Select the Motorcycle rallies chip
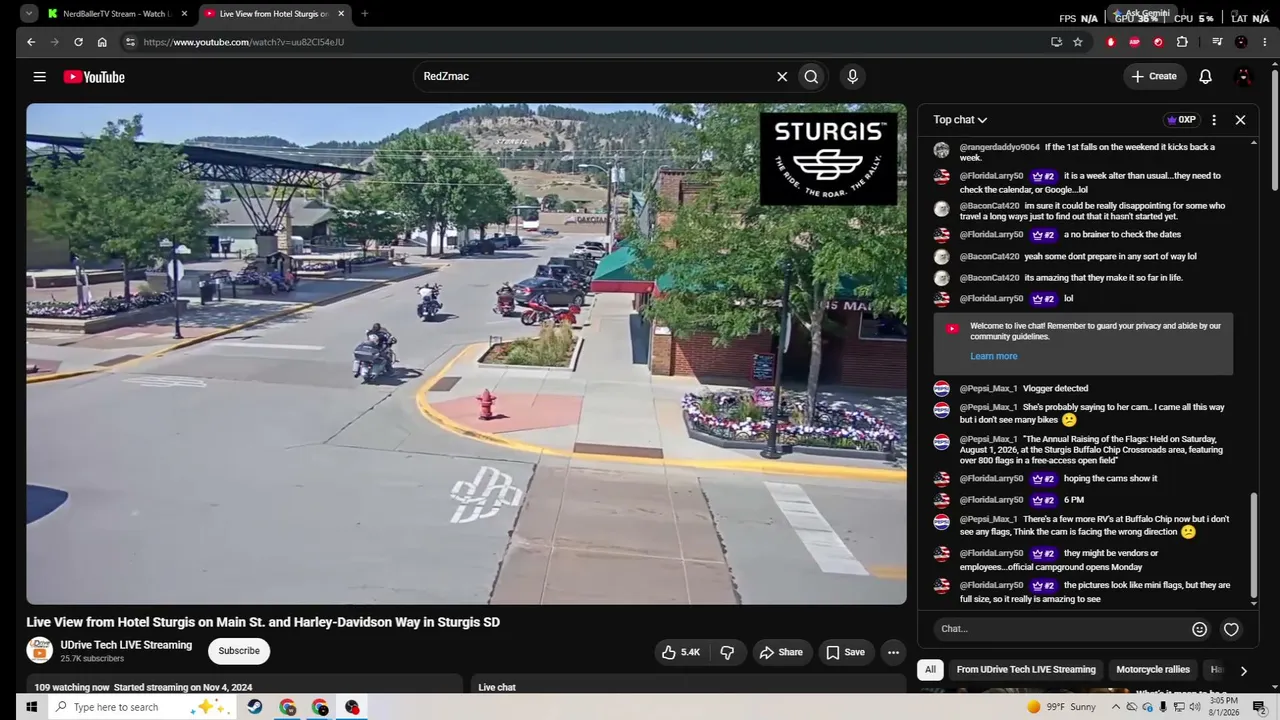 (x=1153, y=670)
